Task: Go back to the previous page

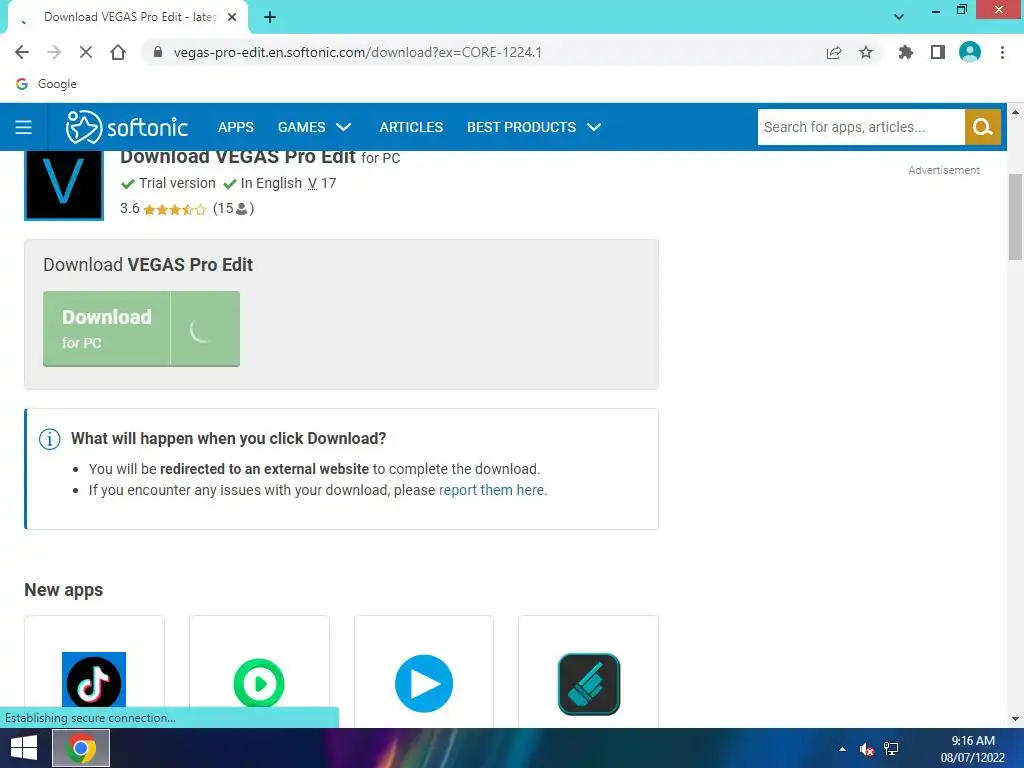Action: [22, 52]
